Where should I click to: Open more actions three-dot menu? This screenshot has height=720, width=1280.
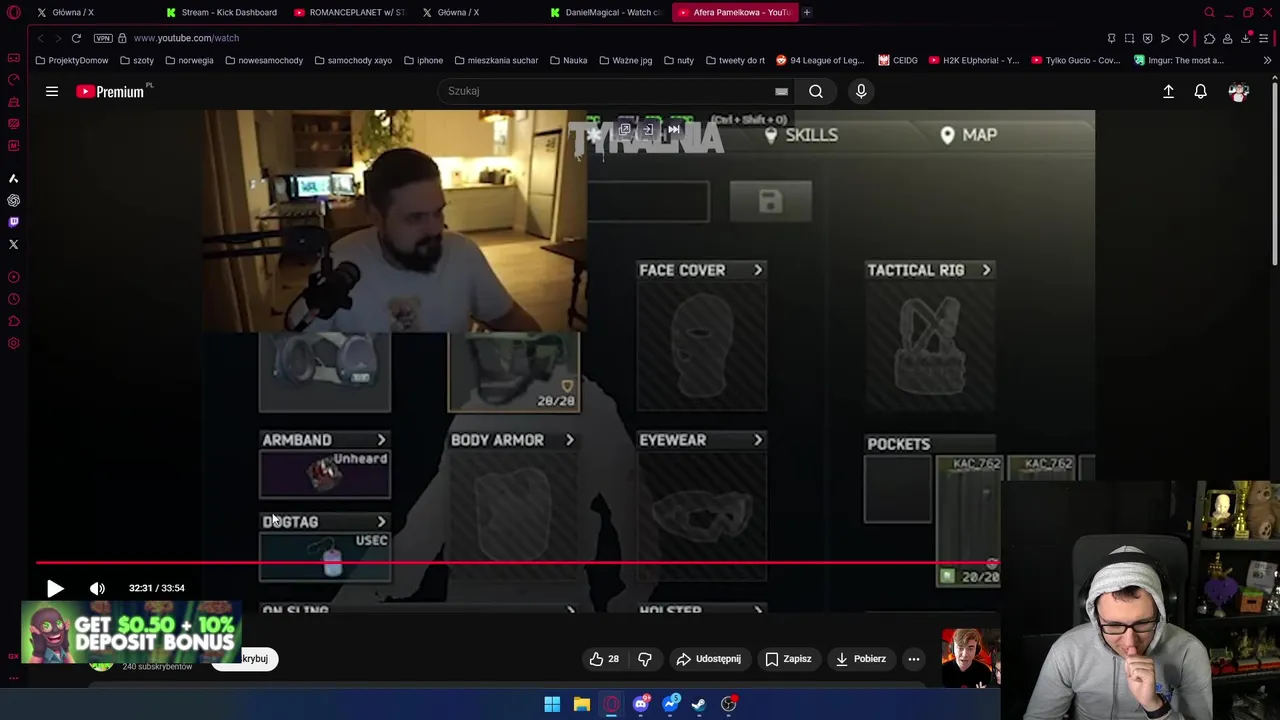[914, 659]
